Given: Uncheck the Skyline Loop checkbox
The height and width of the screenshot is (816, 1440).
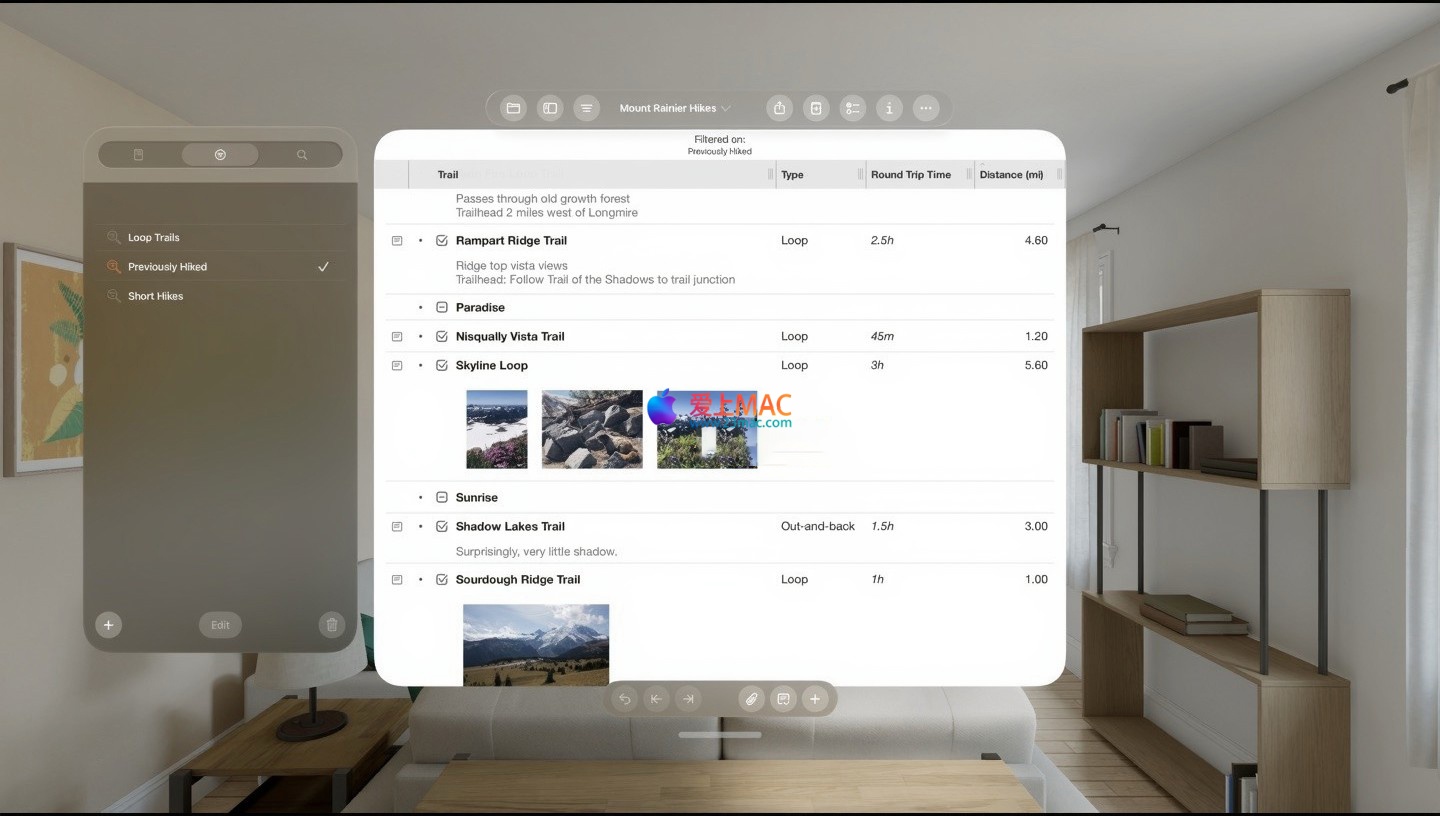Looking at the screenshot, I should point(442,365).
